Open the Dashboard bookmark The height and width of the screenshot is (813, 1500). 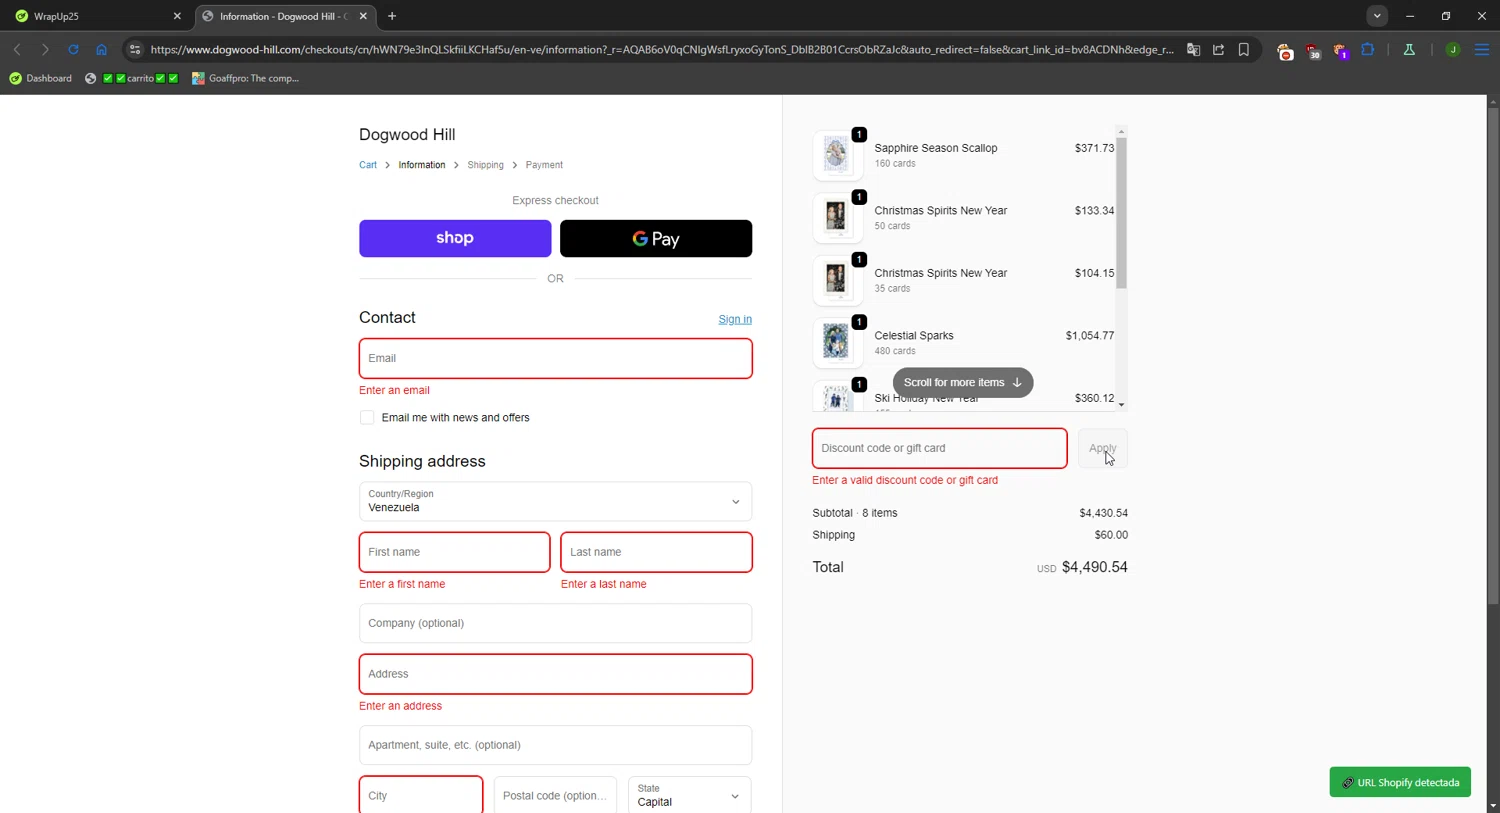pos(41,78)
